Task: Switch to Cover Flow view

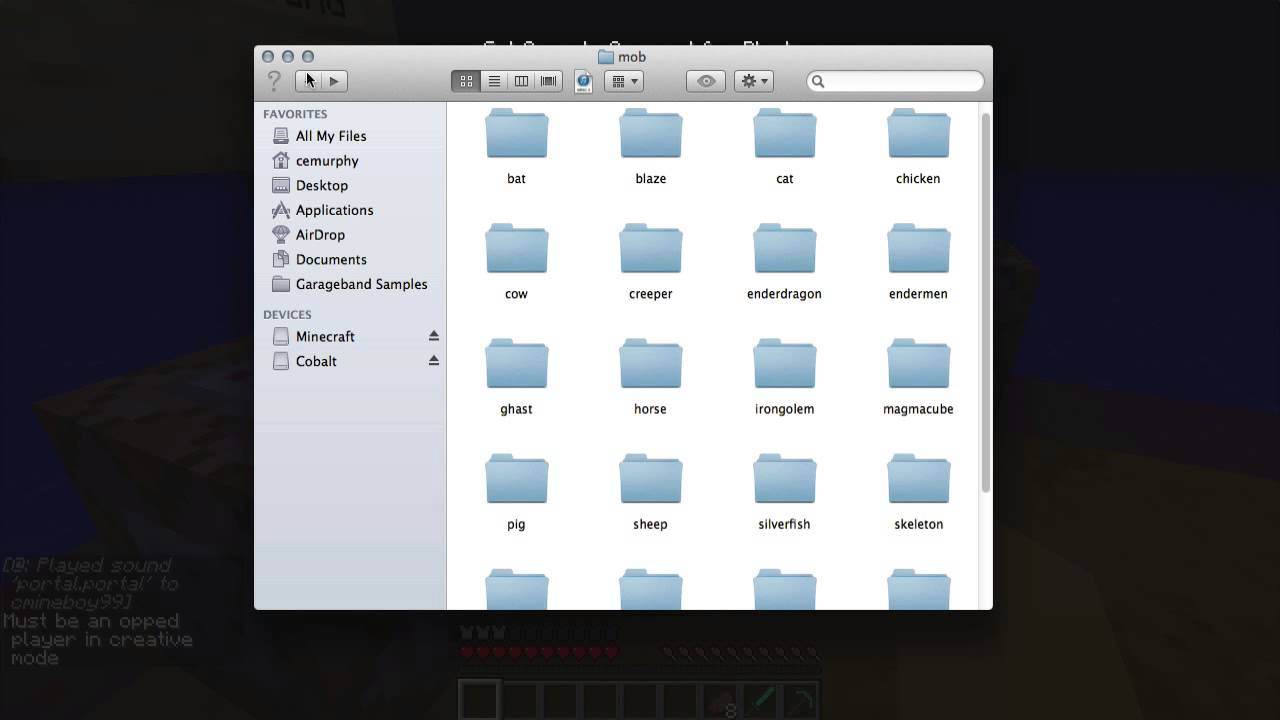Action: [x=549, y=81]
